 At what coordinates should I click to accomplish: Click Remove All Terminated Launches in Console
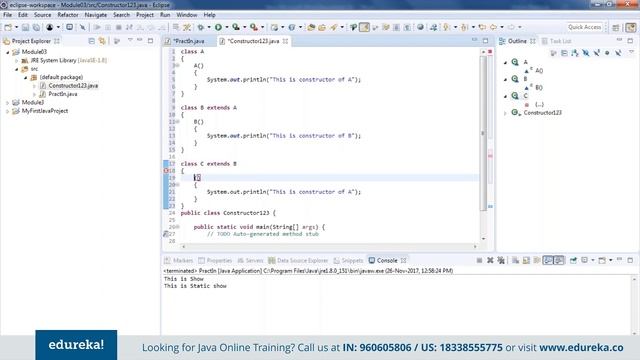(x=501, y=260)
